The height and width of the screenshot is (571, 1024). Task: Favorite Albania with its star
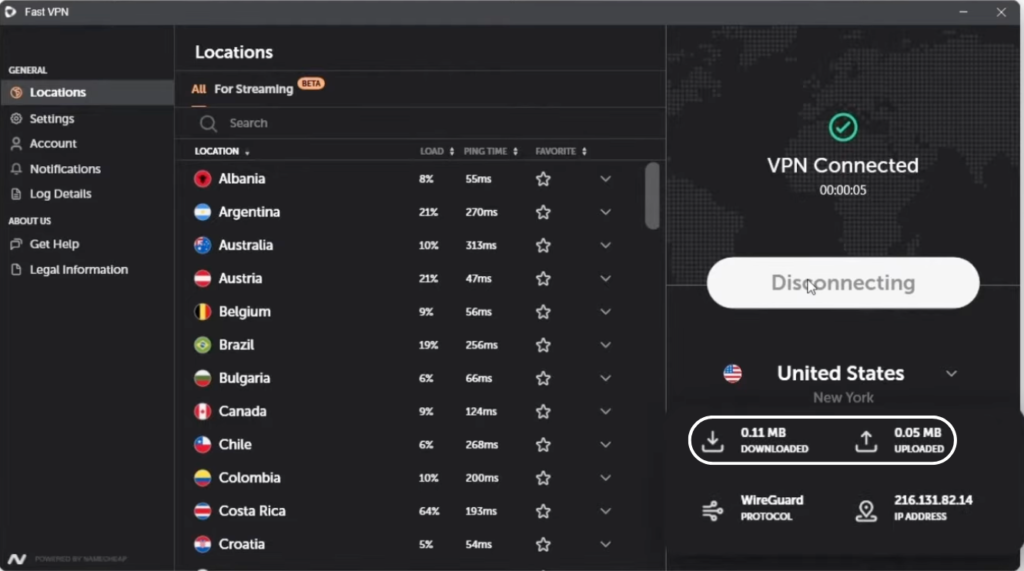coord(543,178)
